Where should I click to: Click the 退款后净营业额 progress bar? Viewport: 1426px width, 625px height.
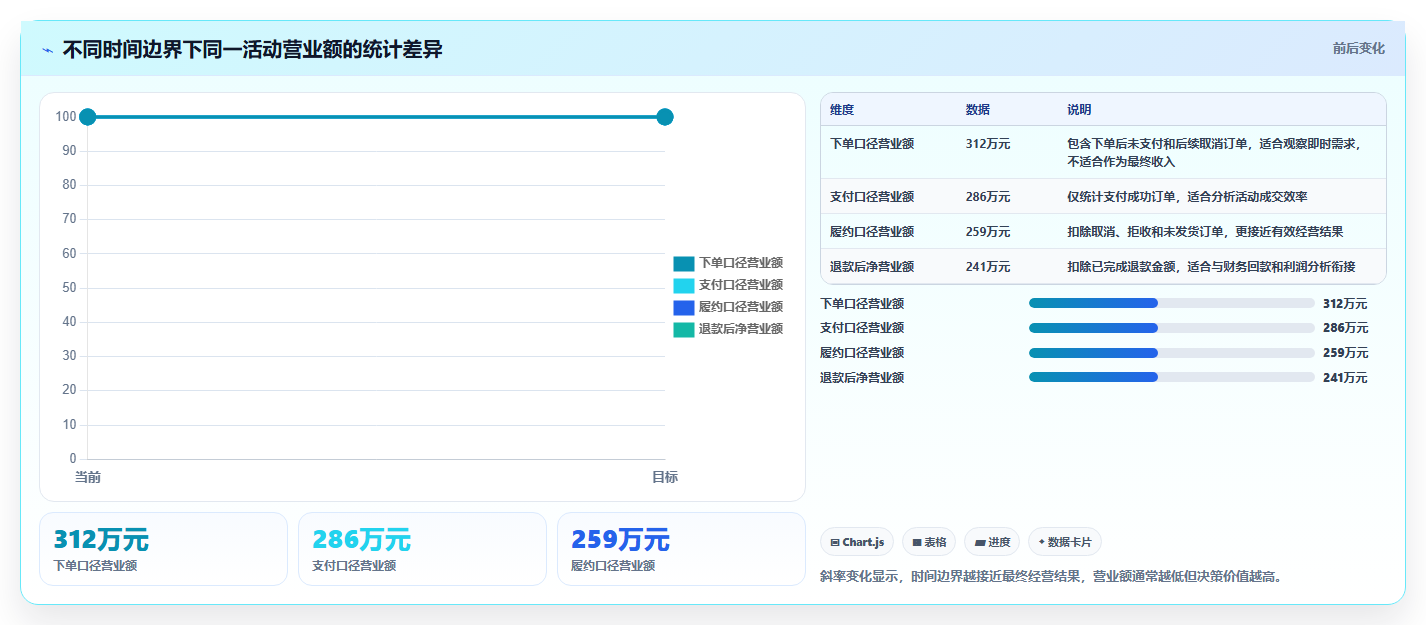tap(1171, 377)
